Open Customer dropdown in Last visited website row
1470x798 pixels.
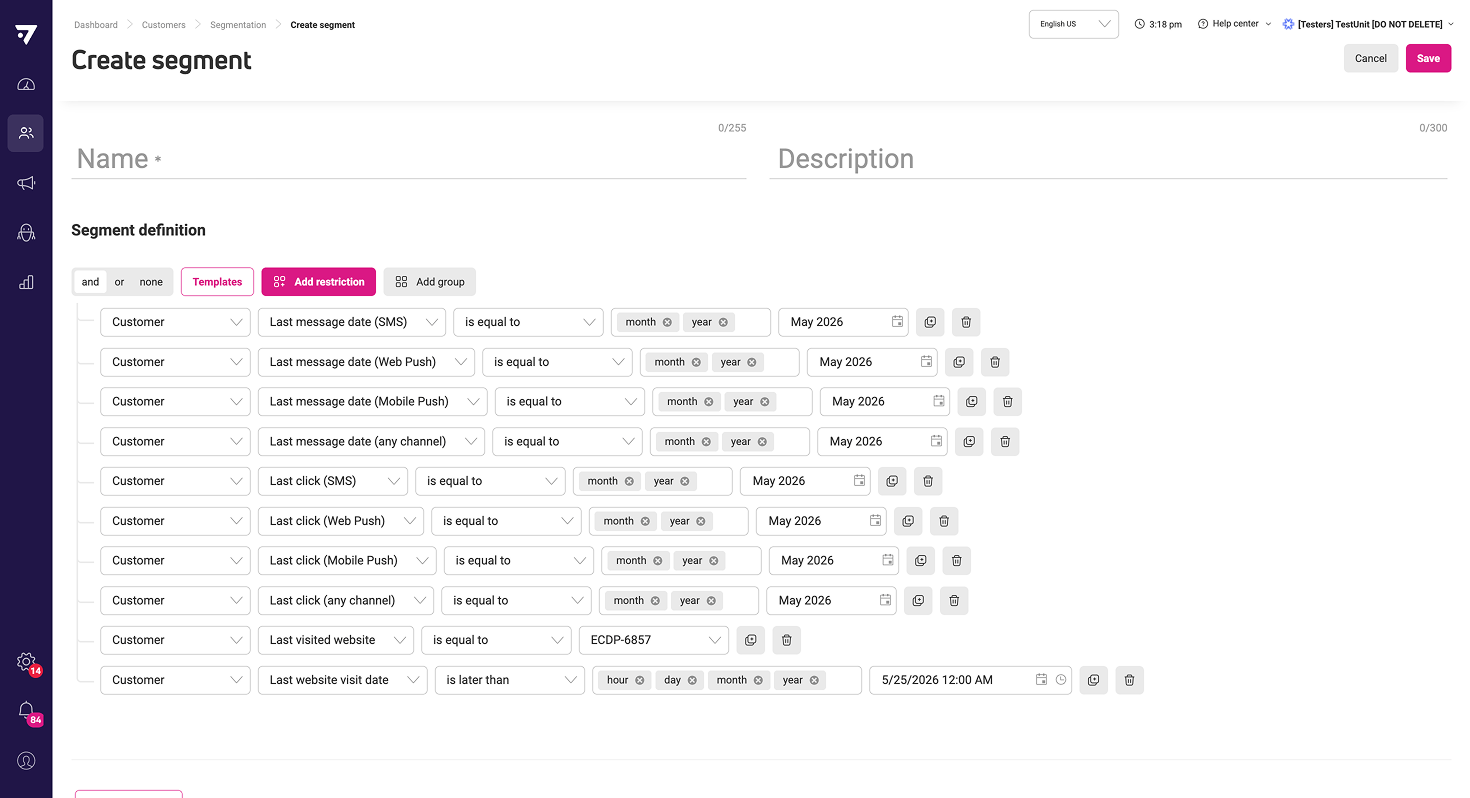point(175,640)
